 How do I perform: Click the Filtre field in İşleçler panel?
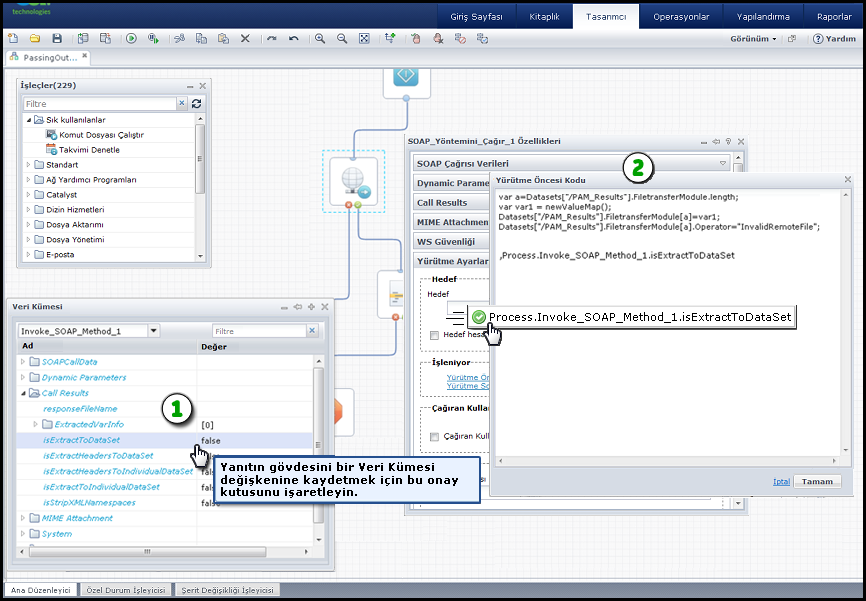pyautogui.click(x=98, y=103)
